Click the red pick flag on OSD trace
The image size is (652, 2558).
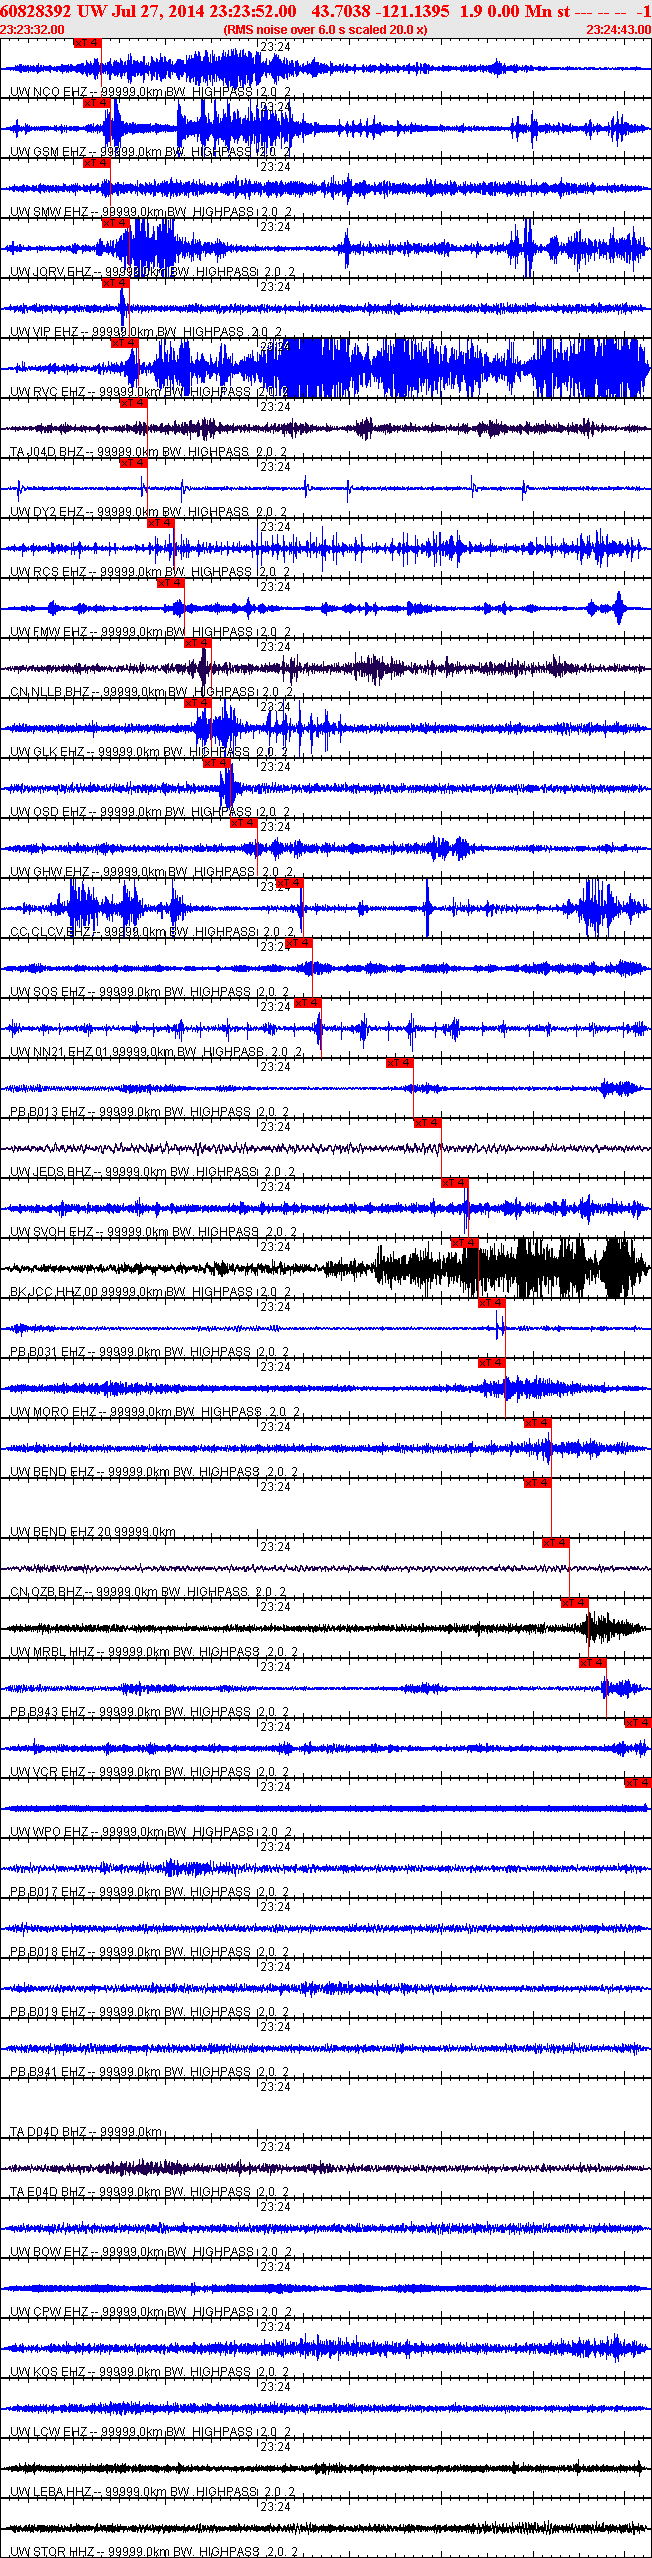(x=216, y=763)
